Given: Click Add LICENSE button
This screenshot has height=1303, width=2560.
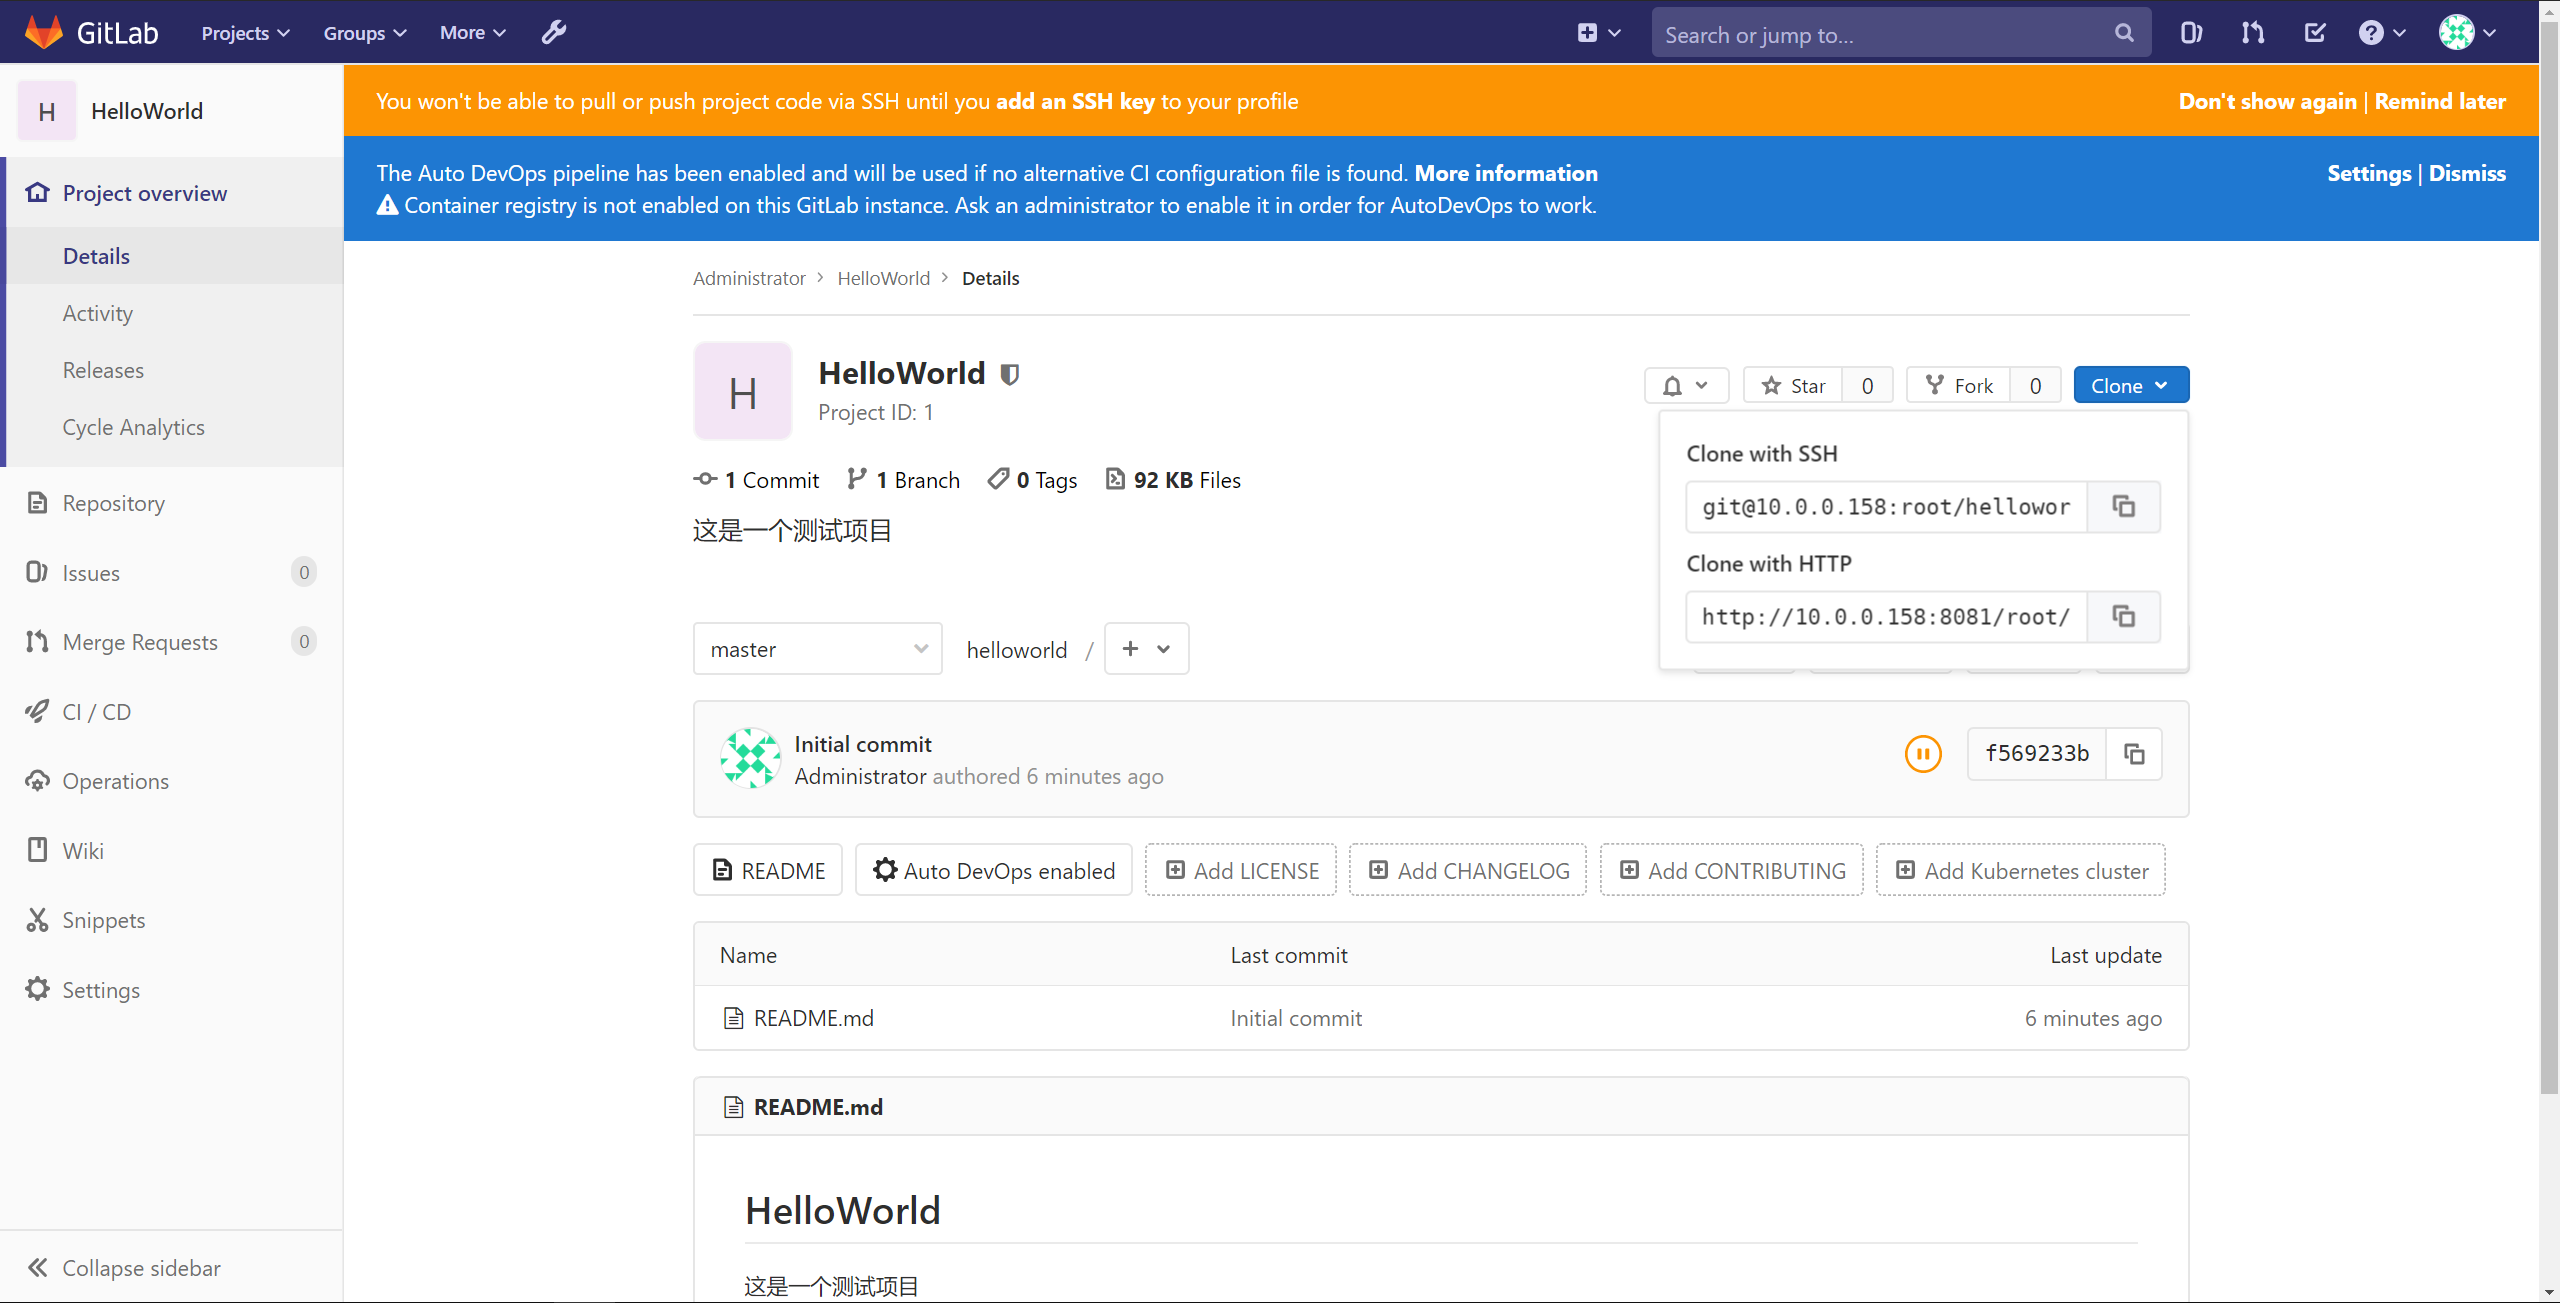Looking at the screenshot, I should (1241, 870).
